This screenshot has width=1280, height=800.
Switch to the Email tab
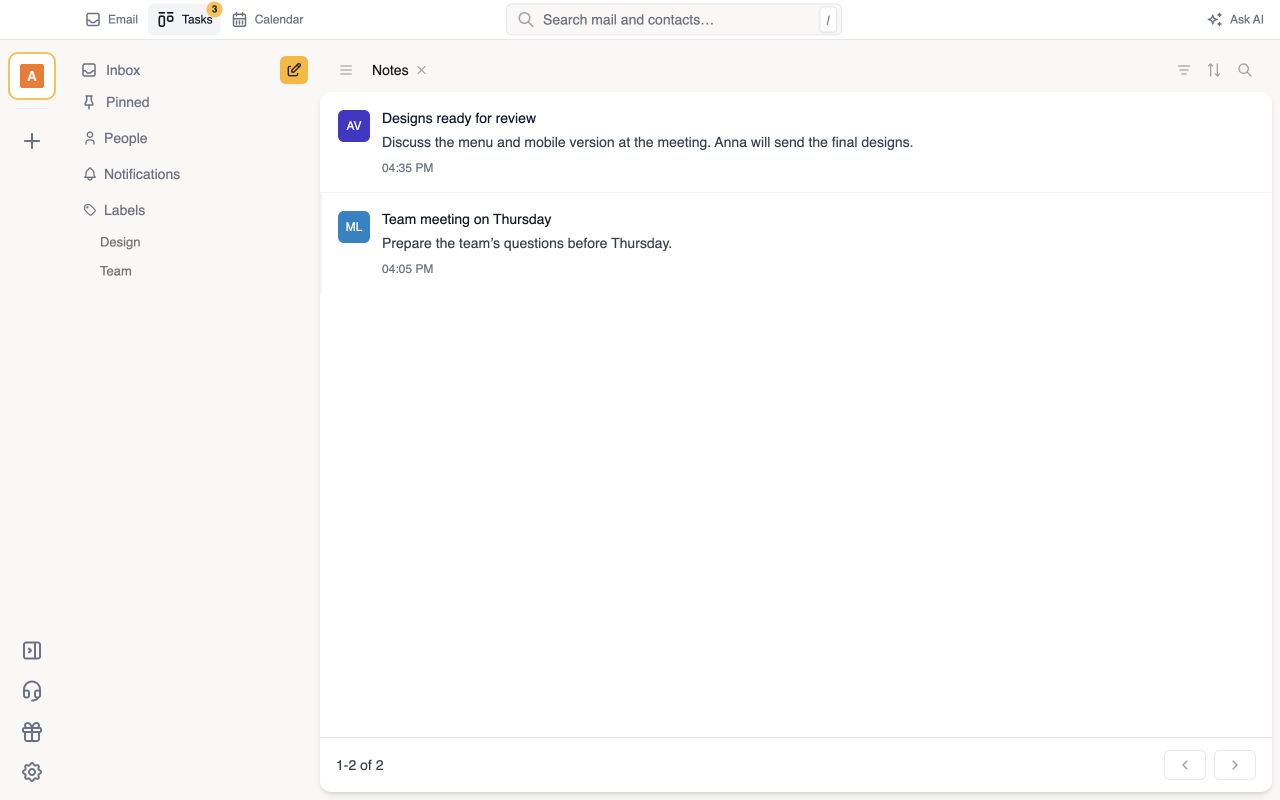[x=112, y=19]
